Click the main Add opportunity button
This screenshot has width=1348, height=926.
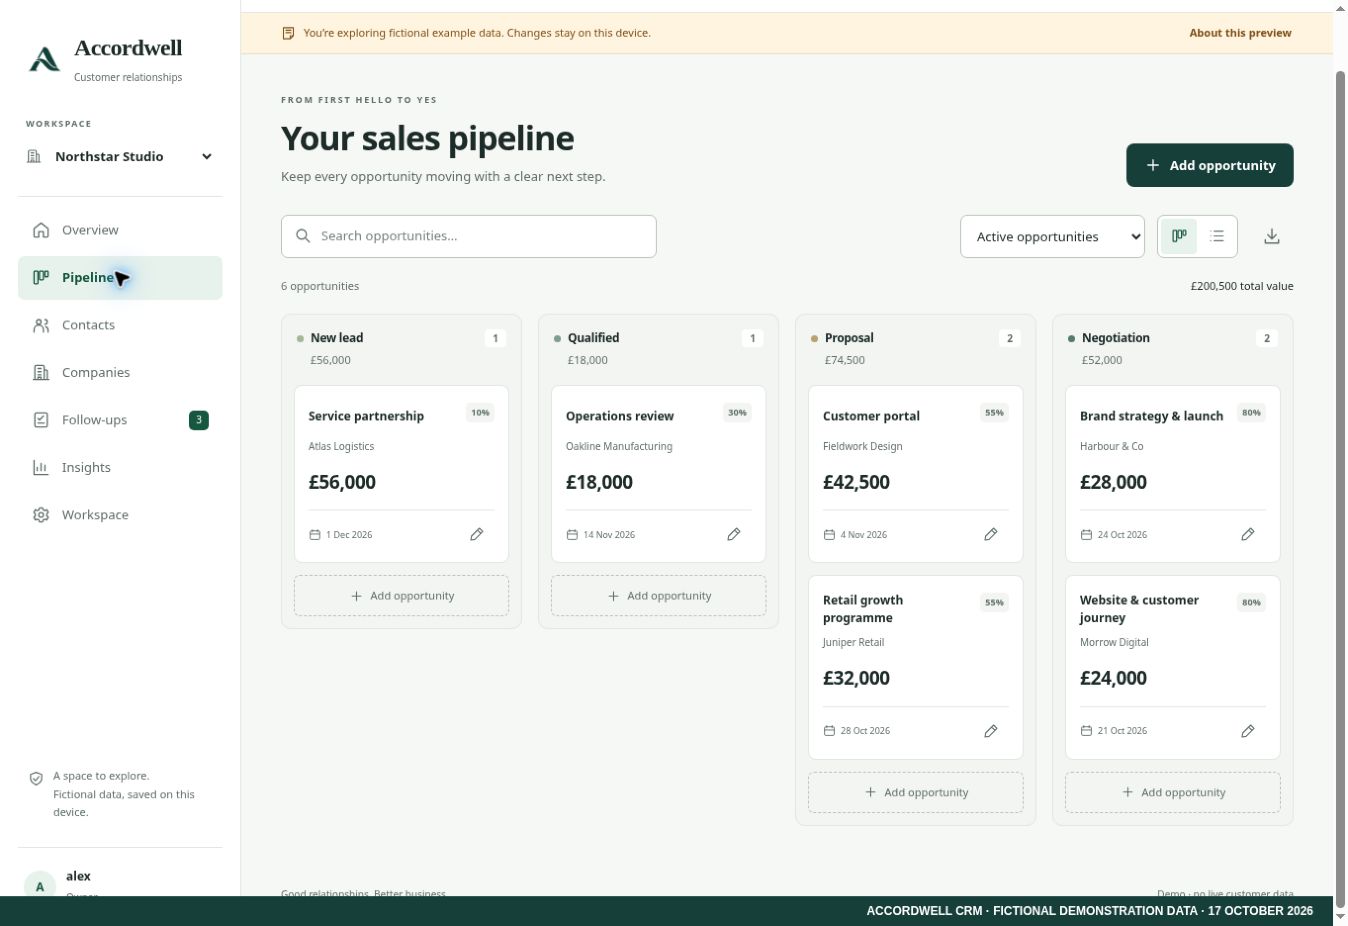pyautogui.click(x=1210, y=165)
